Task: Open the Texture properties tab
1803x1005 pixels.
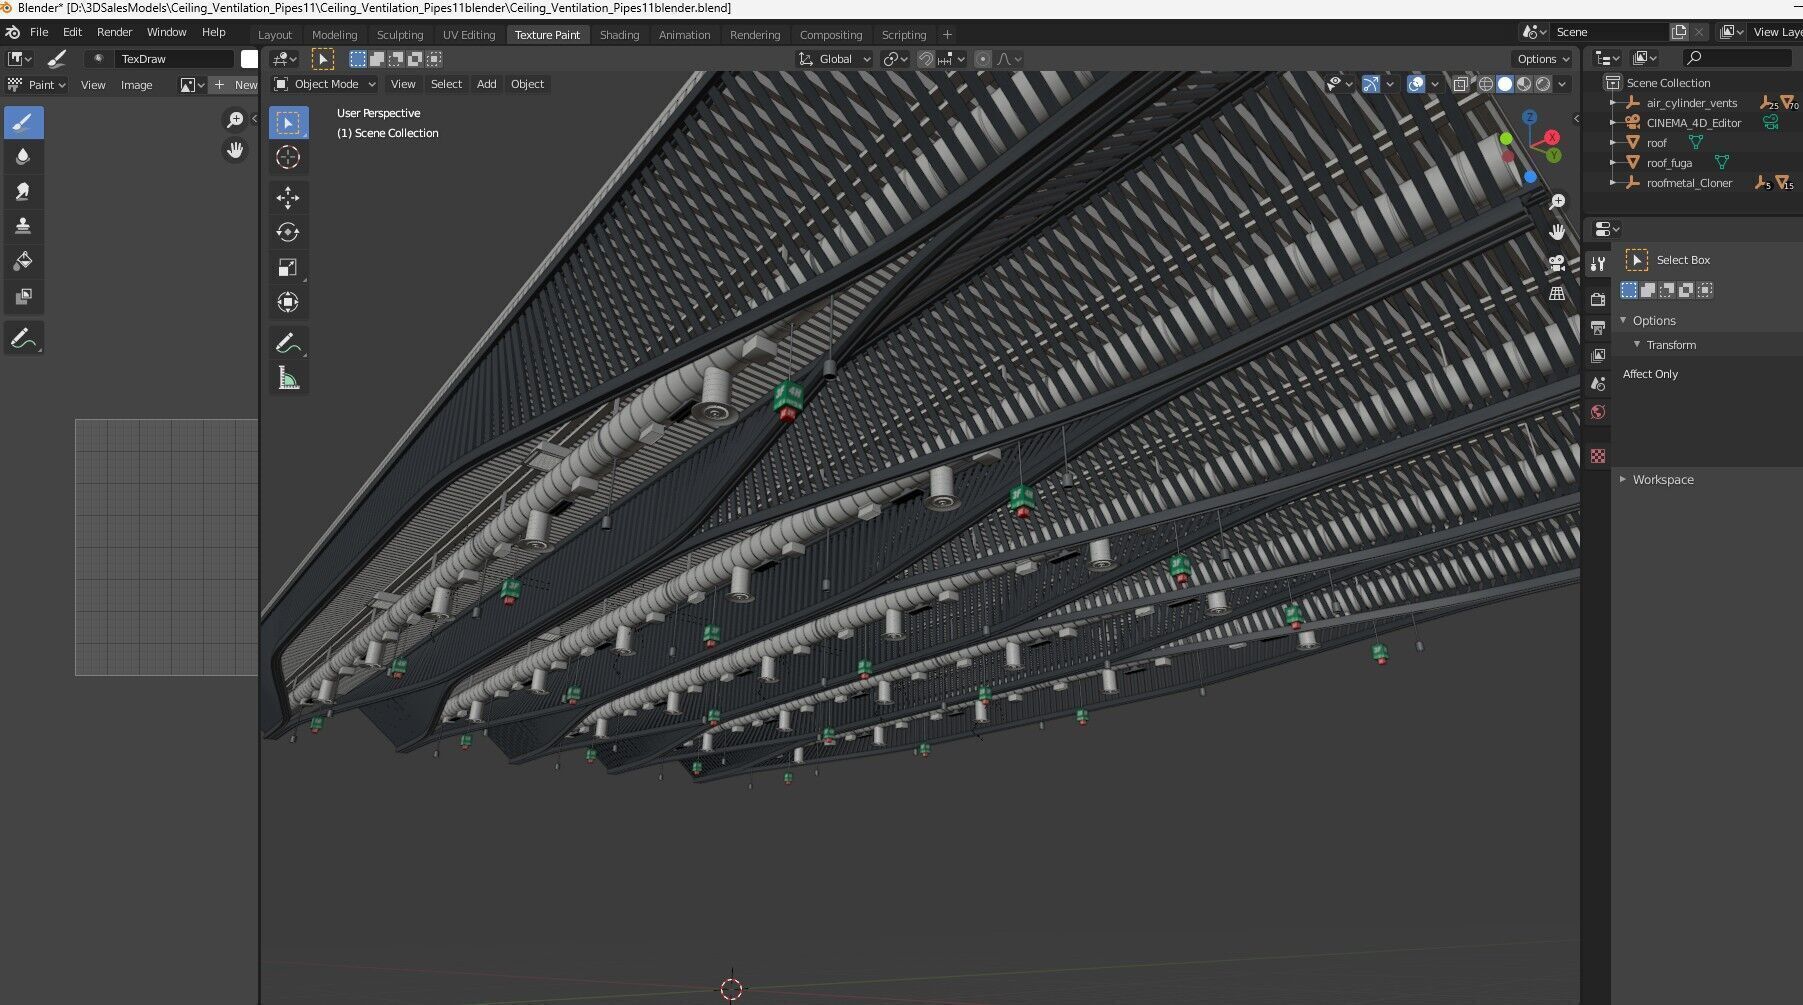Action: point(1598,456)
